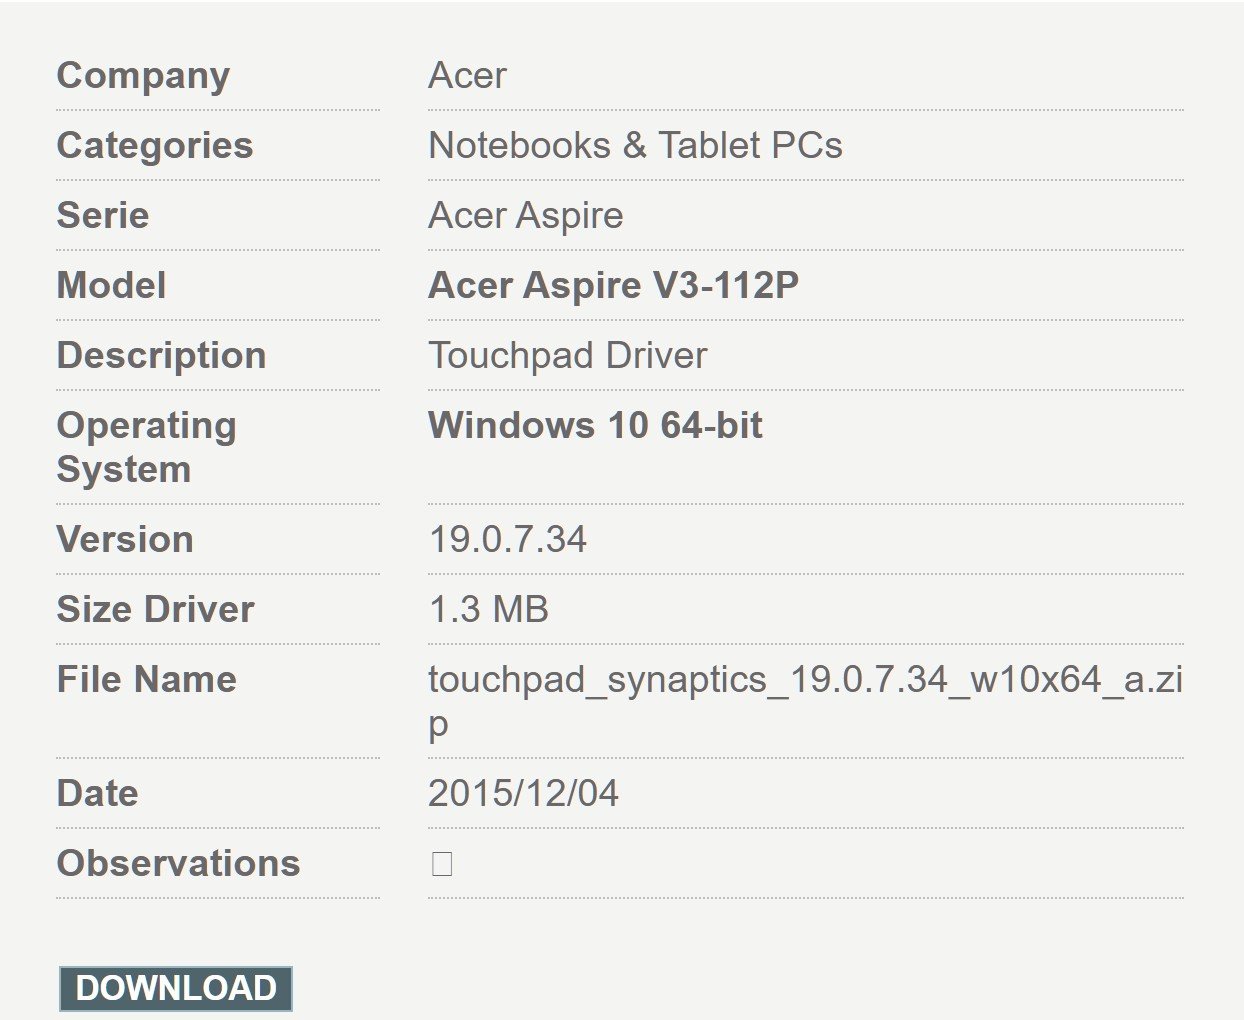This screenshot has height=1020, width=1244.
Task: Click the 'Touchpad Driver' description value
Action: pyautogui.click(x=568, y=355)
